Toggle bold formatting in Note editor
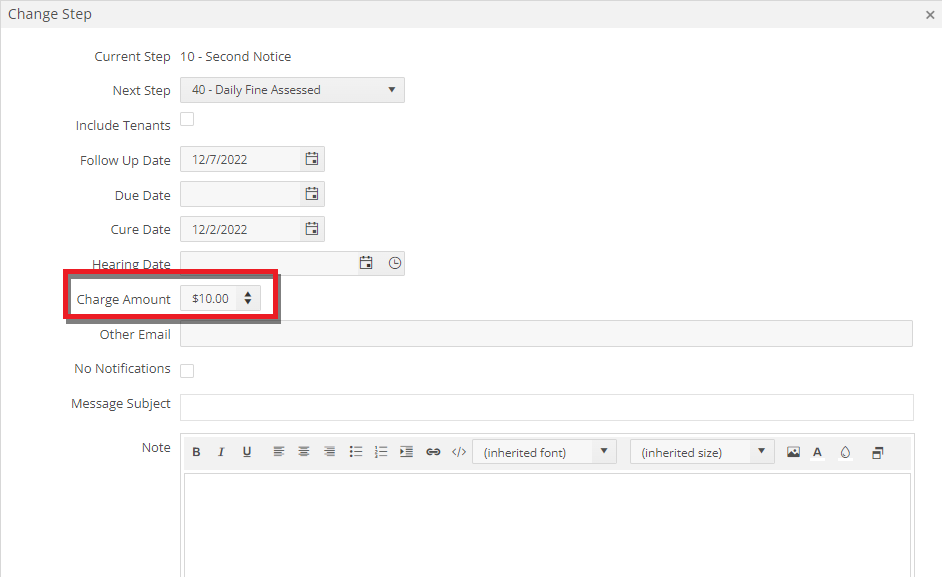Viewport: 942px width, 577px height. coord(196,452)
